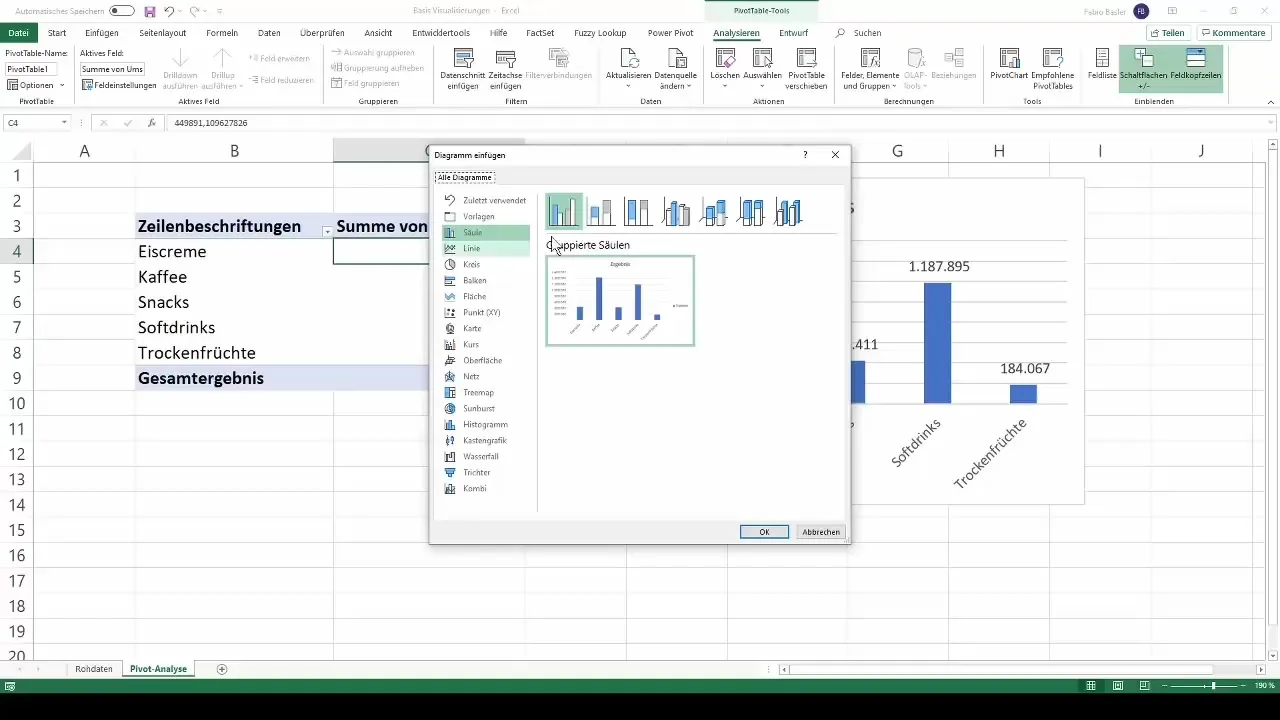This screenshot has width=1280, height=720.
Task: Select Sunburst chart type
Action: [x=485, y=408]
